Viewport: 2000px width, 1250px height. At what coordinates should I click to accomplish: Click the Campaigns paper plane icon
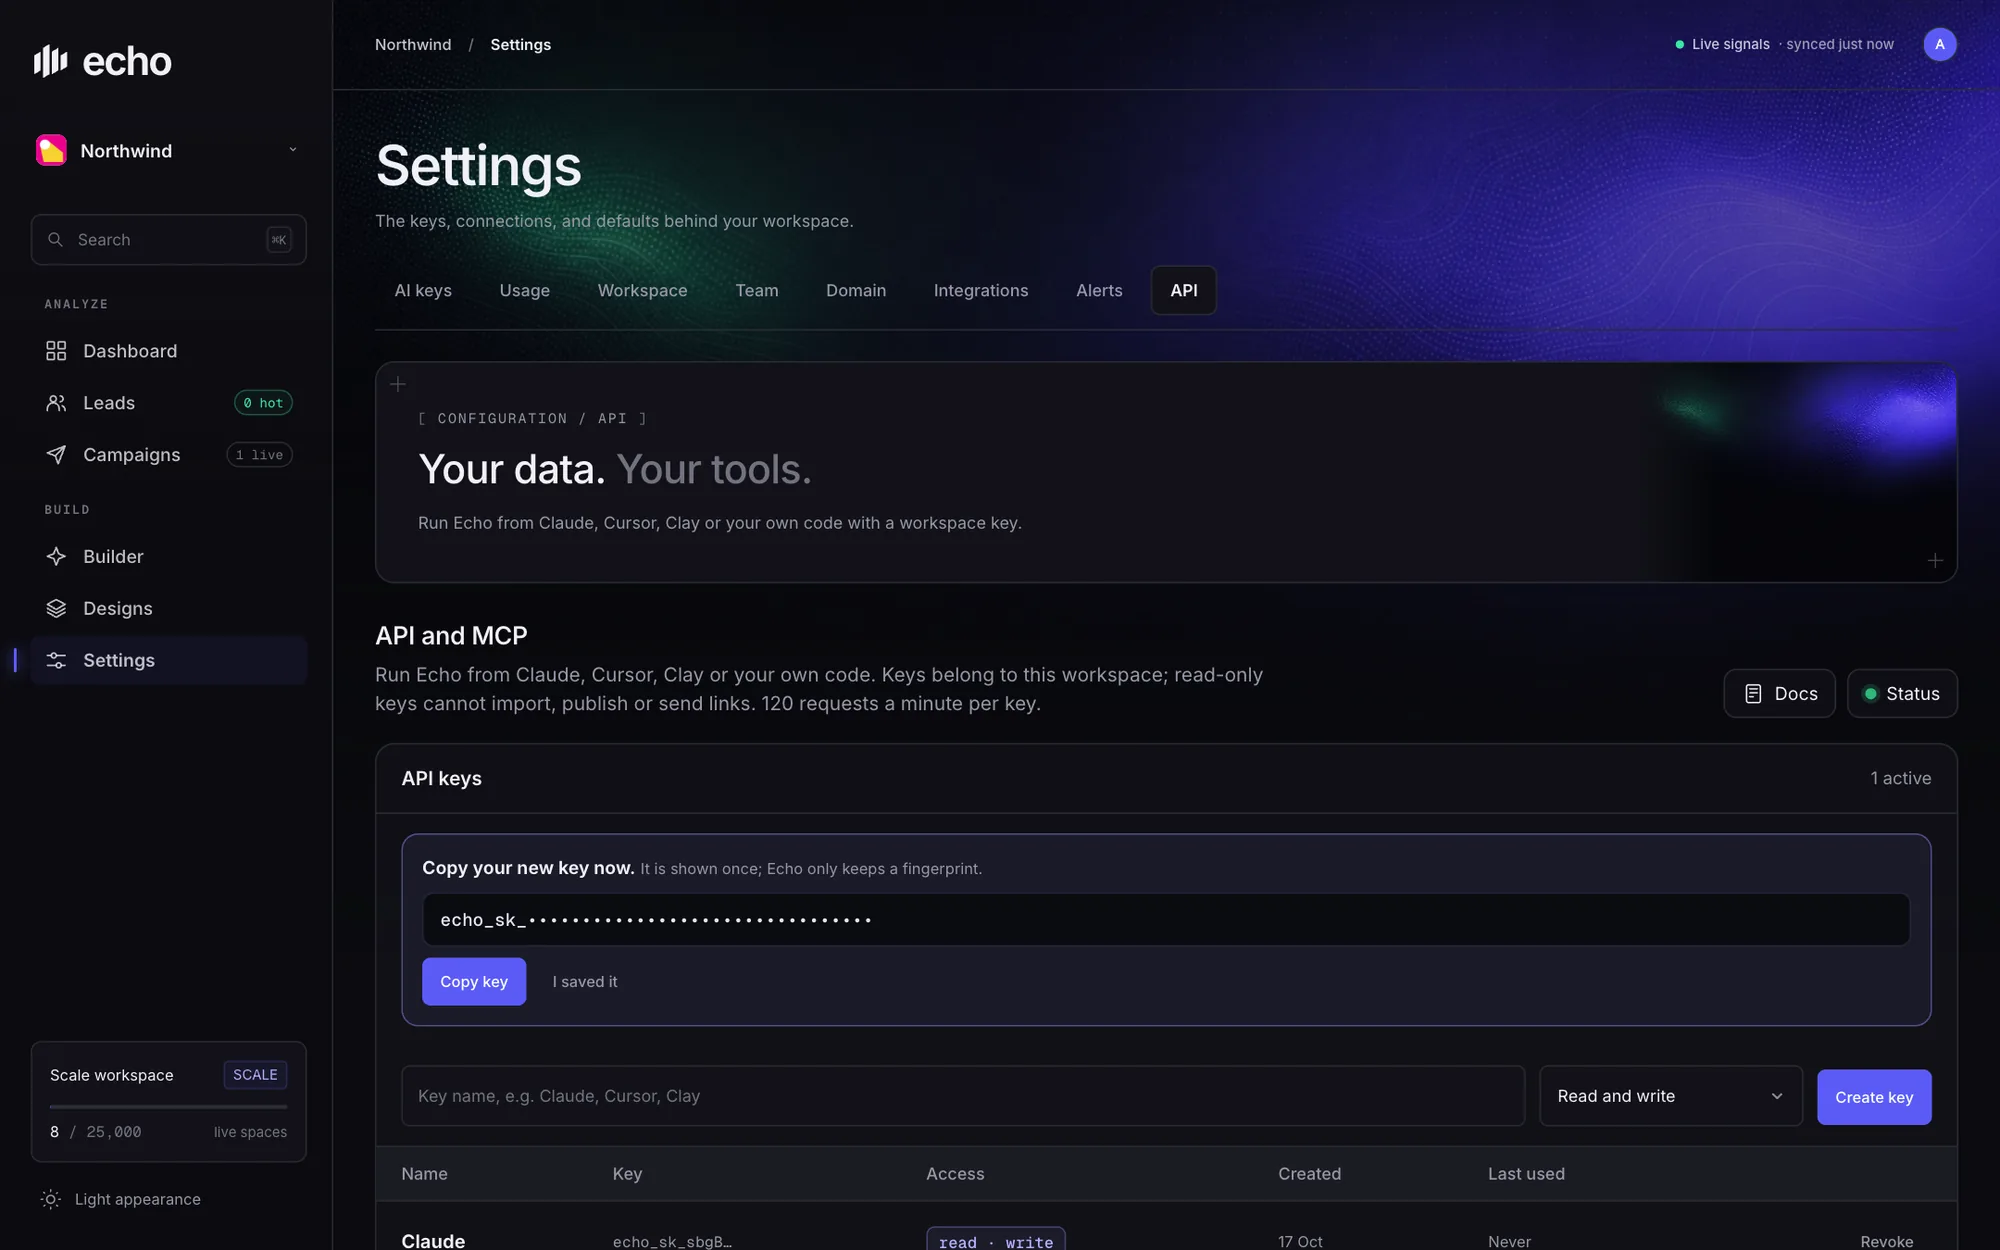56,455
